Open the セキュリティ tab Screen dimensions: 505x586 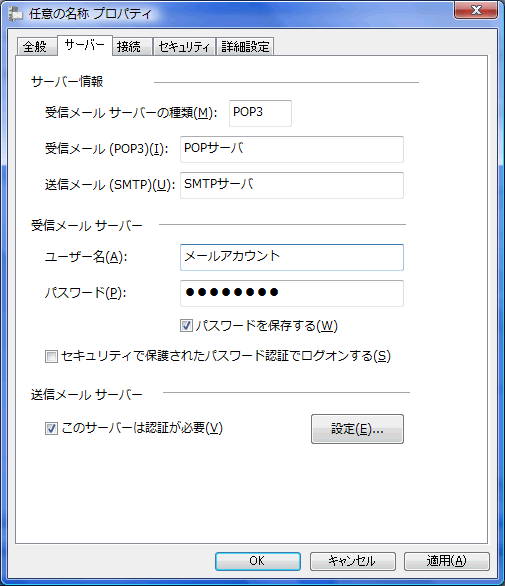184,47
